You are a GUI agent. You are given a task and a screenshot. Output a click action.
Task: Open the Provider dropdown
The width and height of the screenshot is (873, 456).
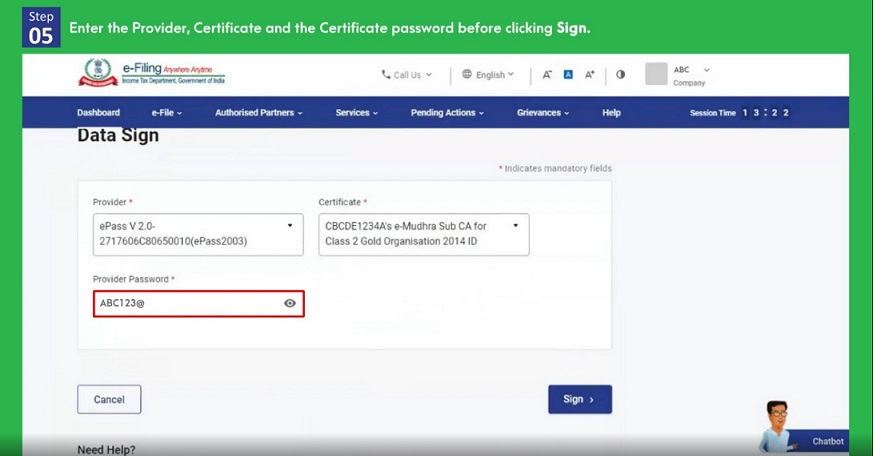click(x=197, y=234)
